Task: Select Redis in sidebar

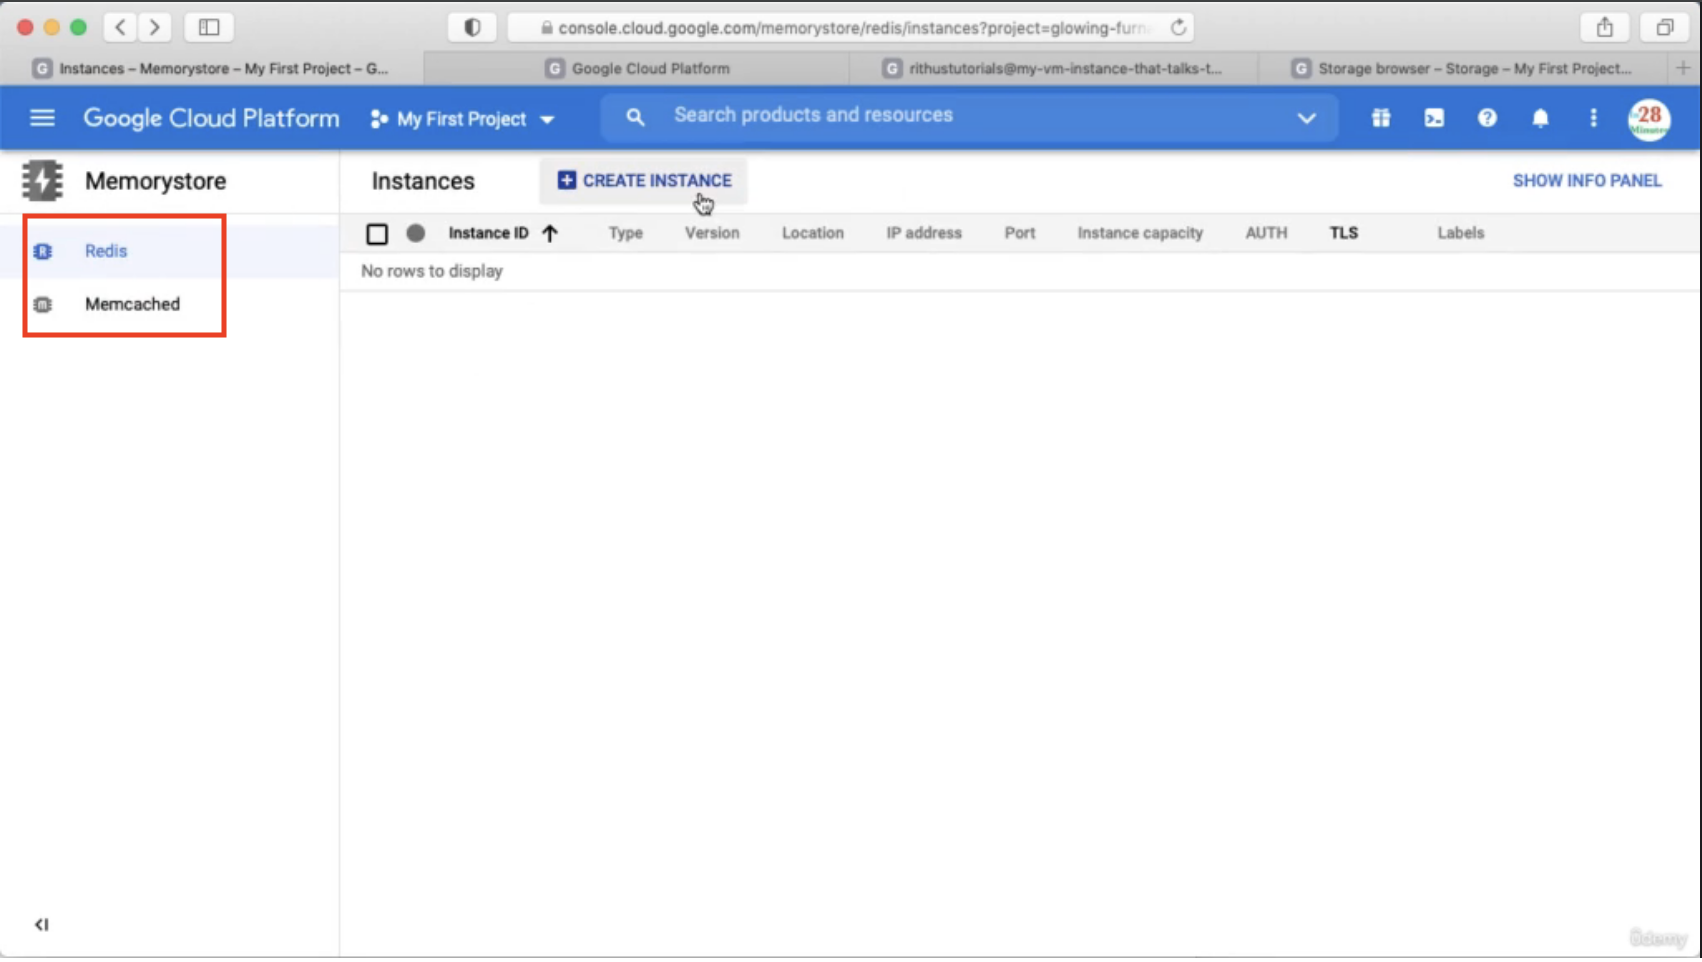Action: coord(106,251)
